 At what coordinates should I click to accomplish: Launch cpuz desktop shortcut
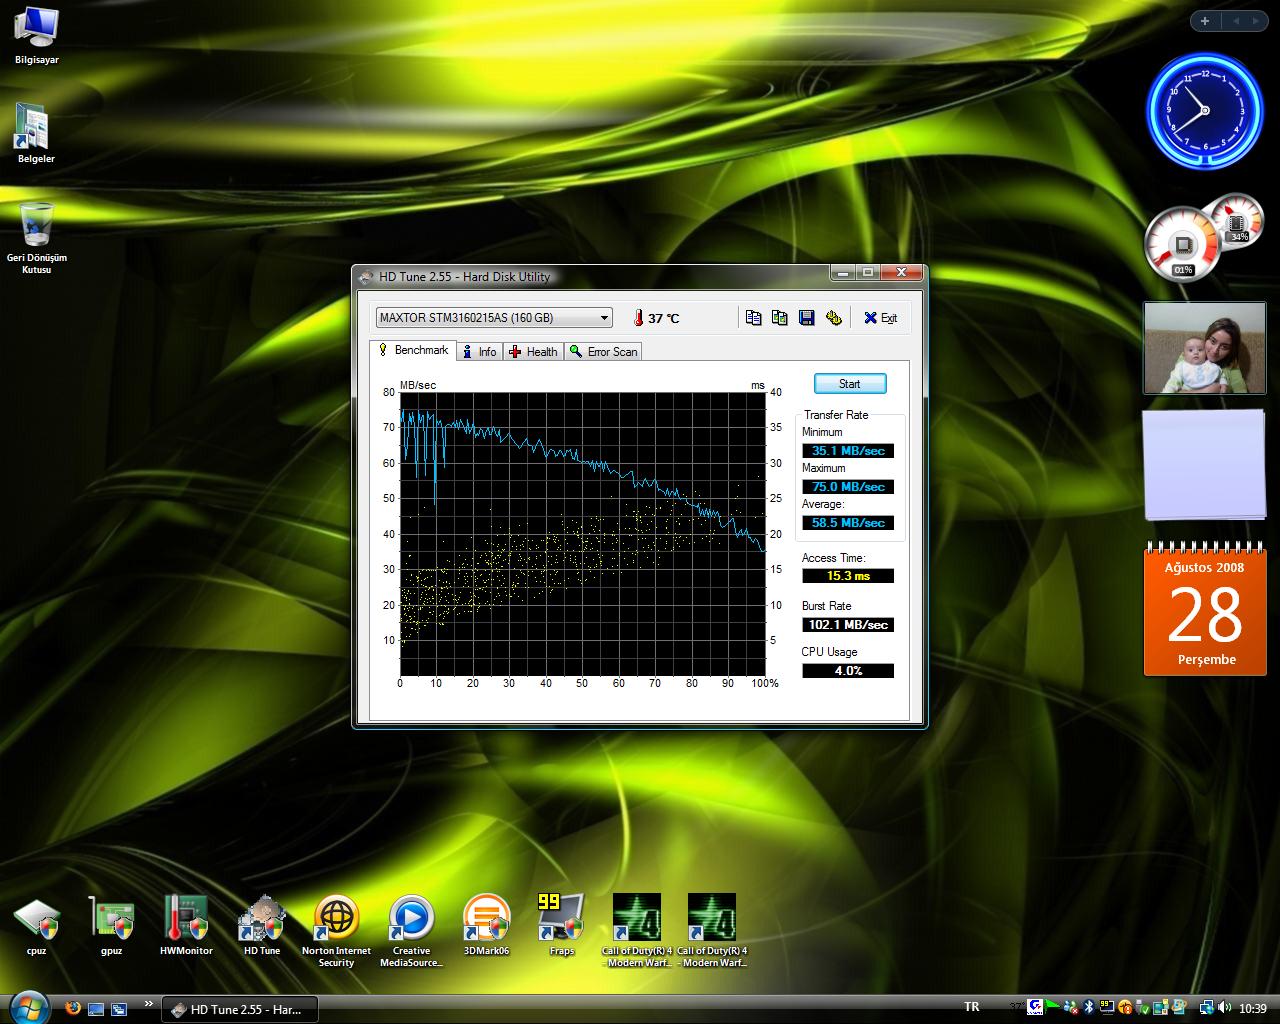(37, 926)
